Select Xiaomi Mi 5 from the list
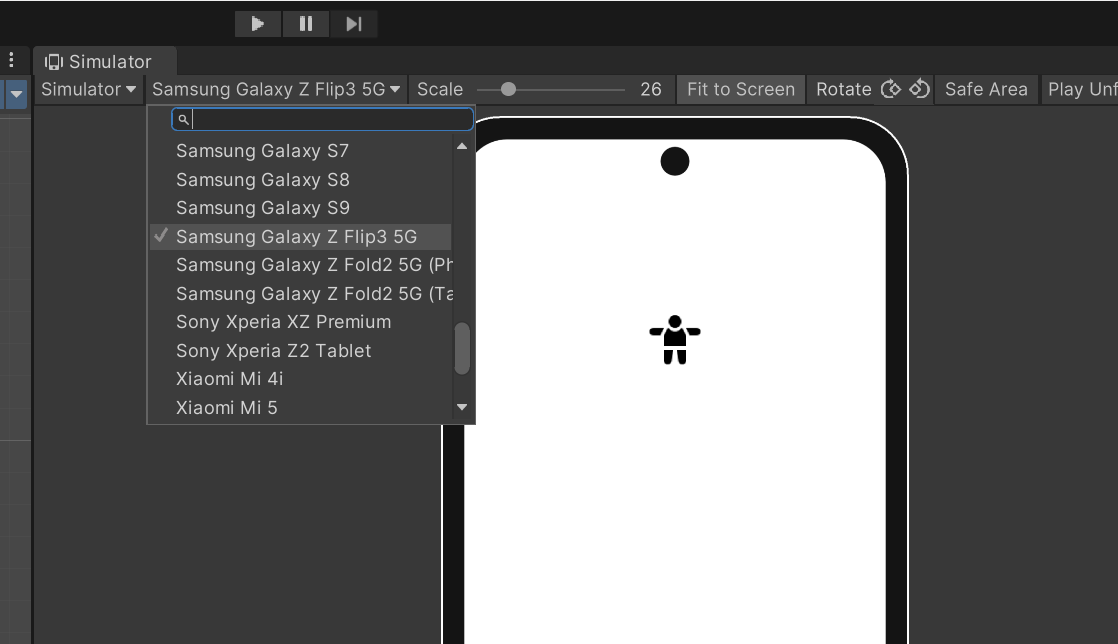The width and height of the screenshot is (1118, 644). 300,407
